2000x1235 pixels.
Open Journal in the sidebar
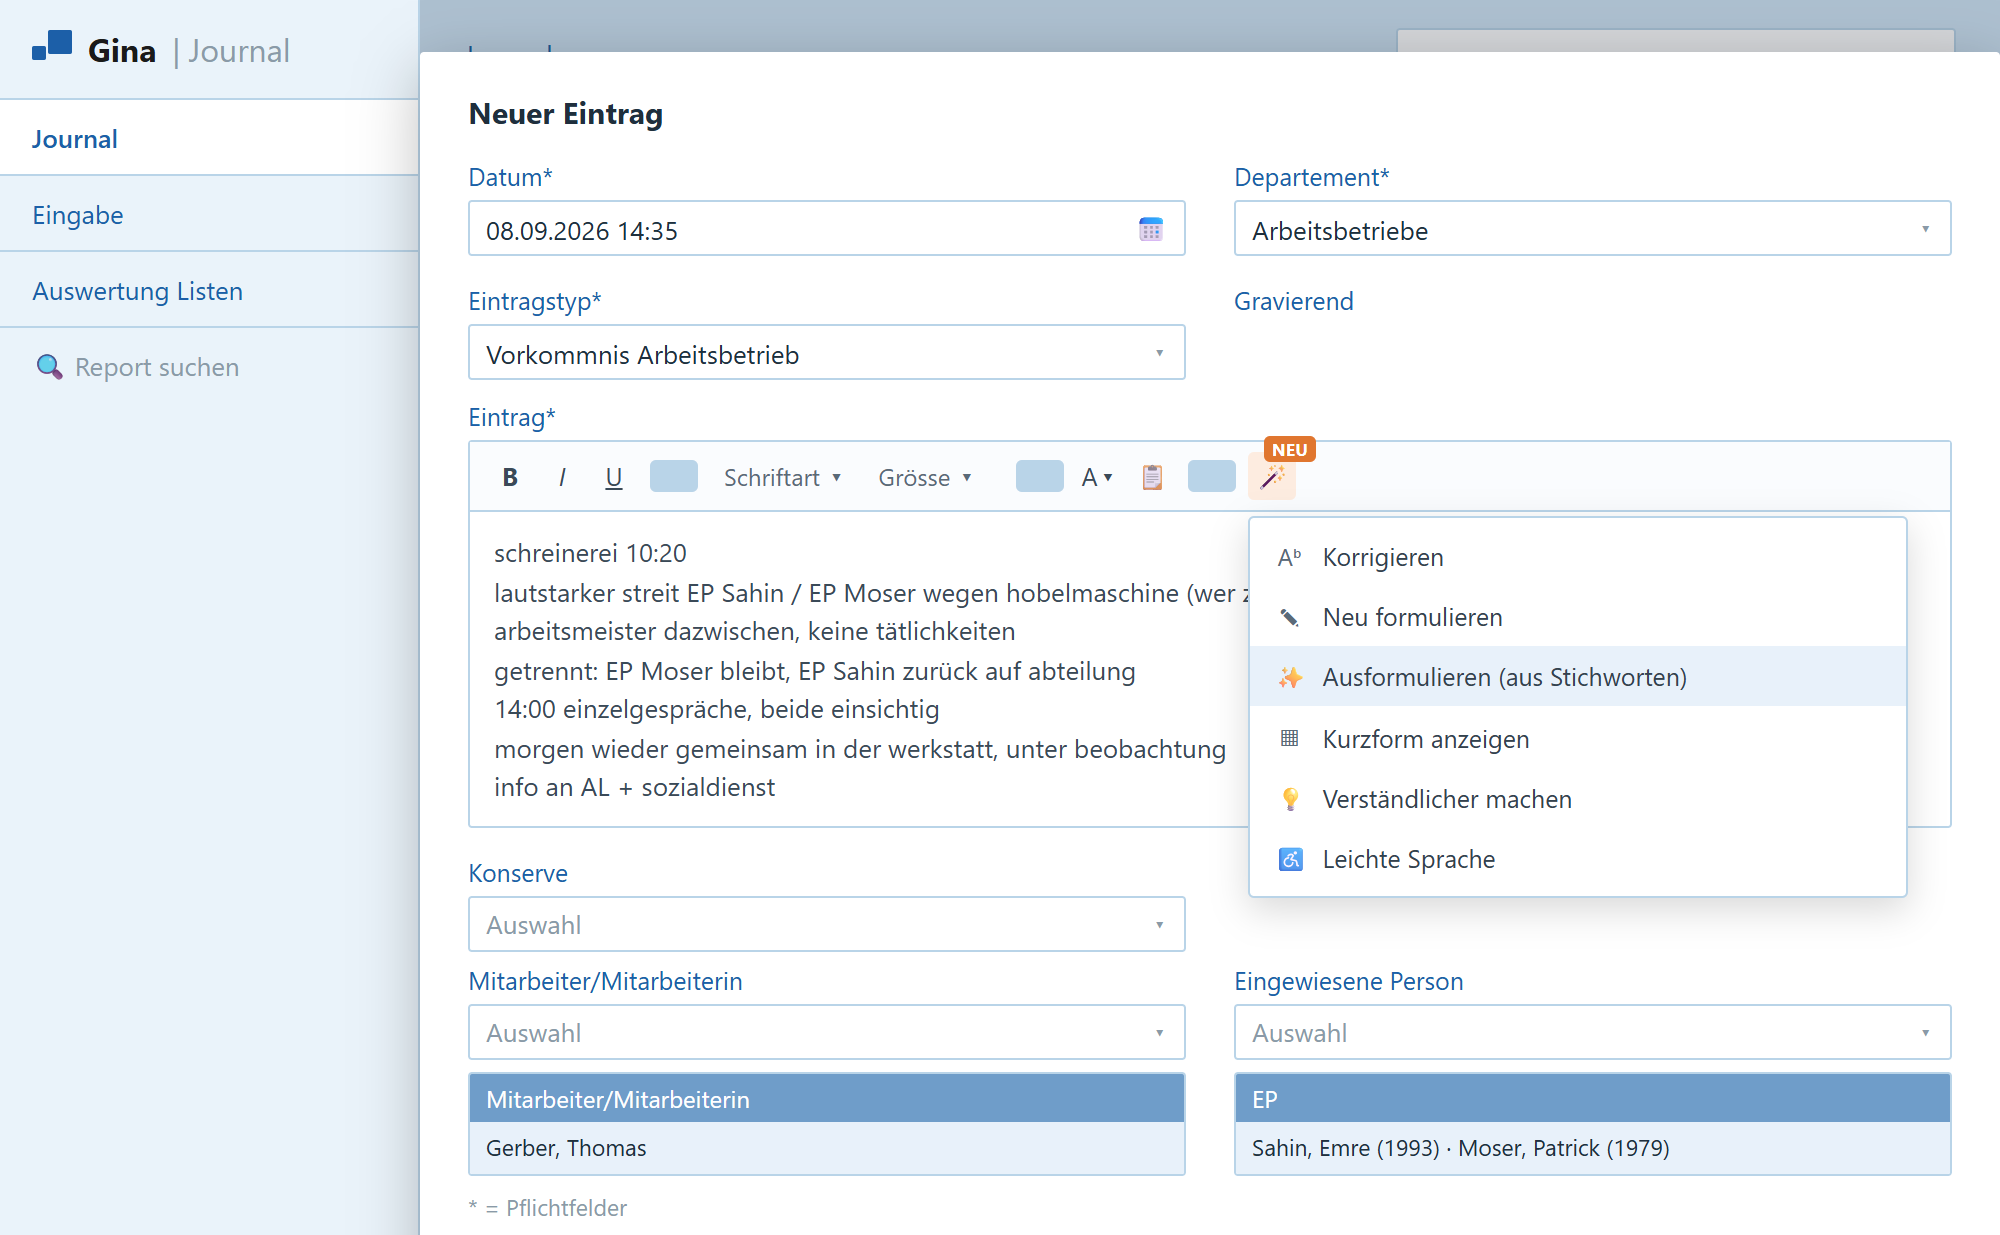pyautogui.click(x=209, y=138)
